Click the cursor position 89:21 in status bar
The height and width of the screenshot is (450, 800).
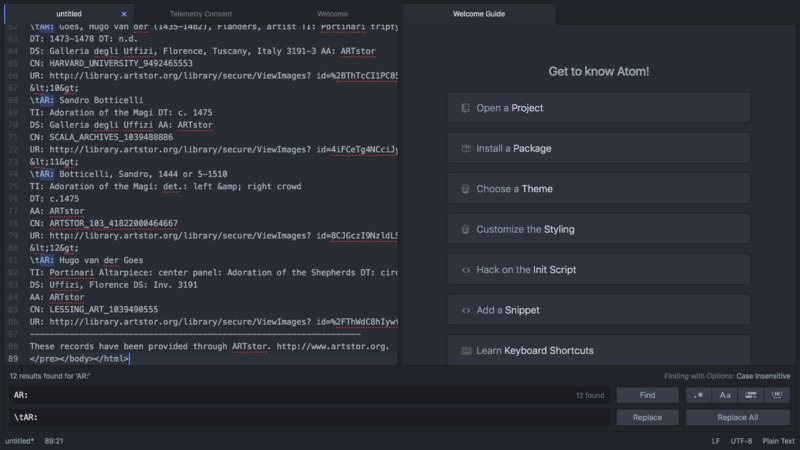tap(54, 441)
